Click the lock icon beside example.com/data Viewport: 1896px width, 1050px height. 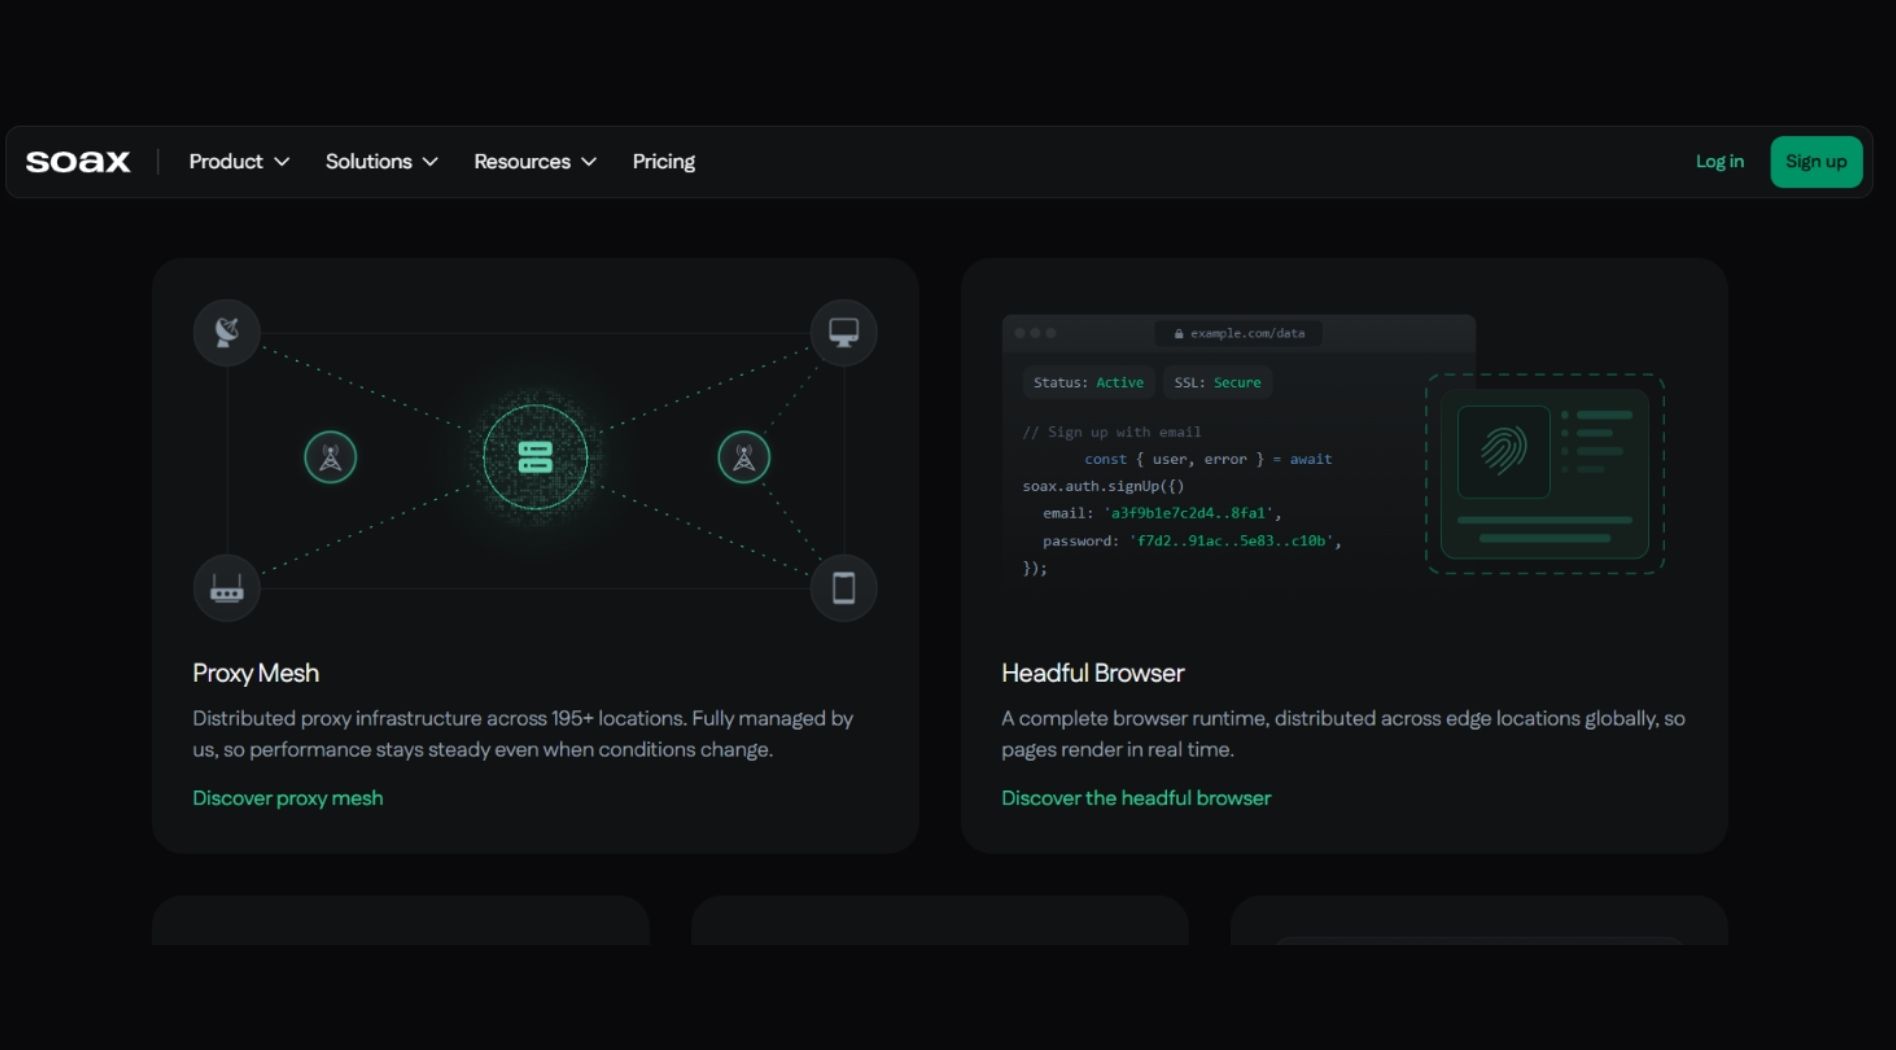[x=1179, y=334]
